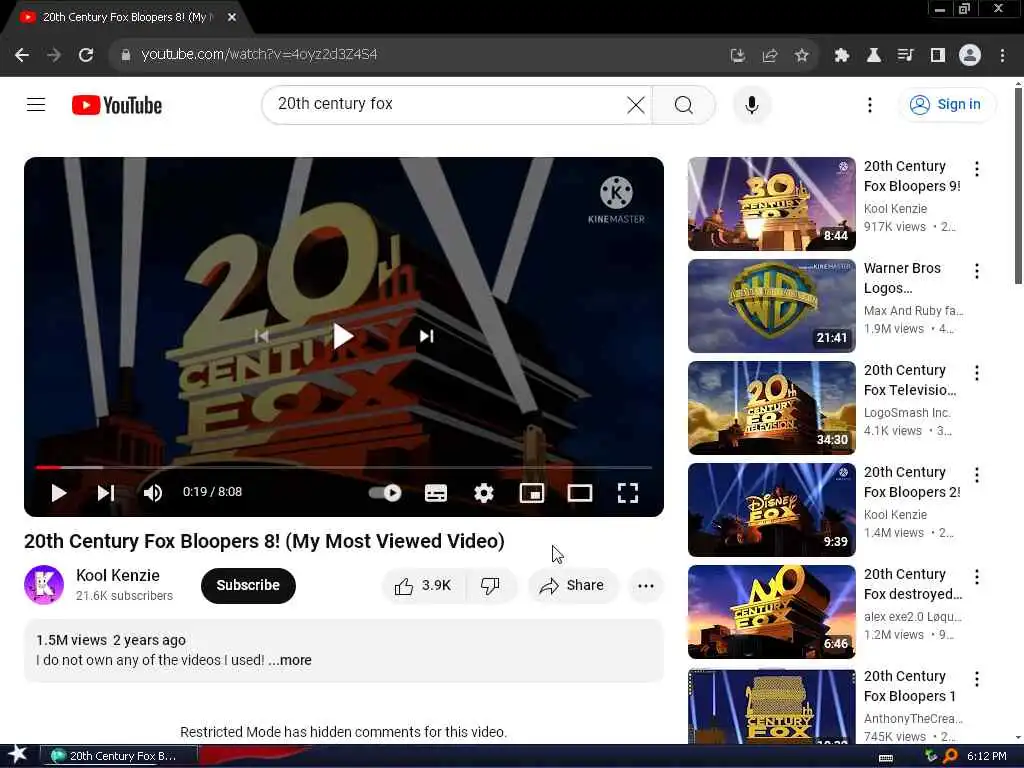Mute the video volume speaker
The height and width of the screenshot is (768, 1024).
click(153, 493)
